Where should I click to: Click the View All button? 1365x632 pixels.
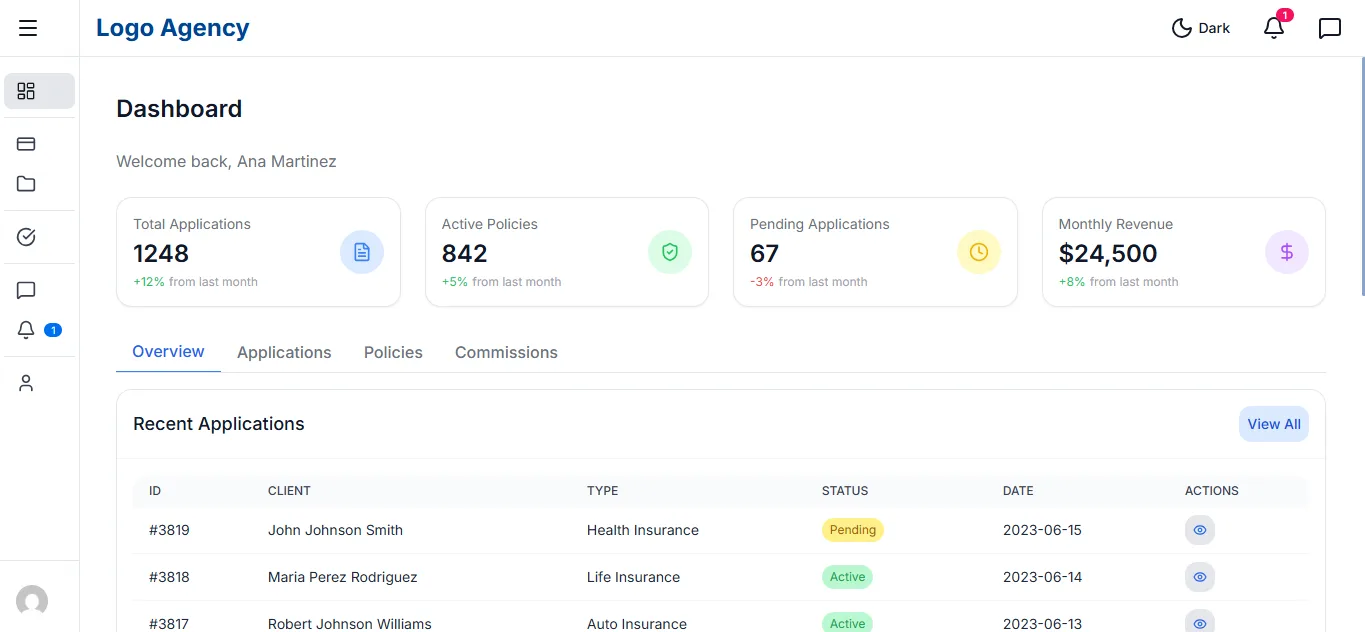tap(1274, 424)
